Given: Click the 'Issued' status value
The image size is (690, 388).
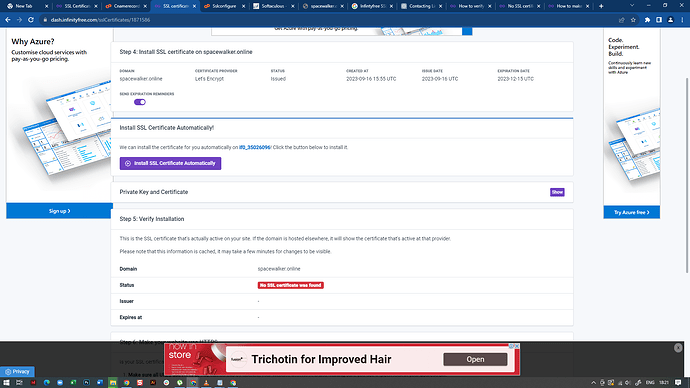Looking at the screenshot, I should 278,79.
